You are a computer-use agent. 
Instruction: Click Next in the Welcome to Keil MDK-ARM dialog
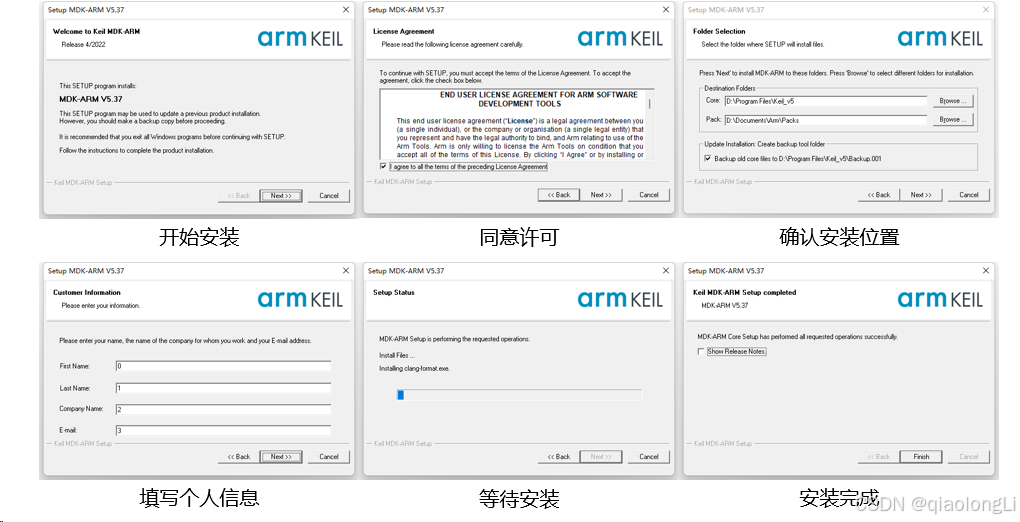281,195
